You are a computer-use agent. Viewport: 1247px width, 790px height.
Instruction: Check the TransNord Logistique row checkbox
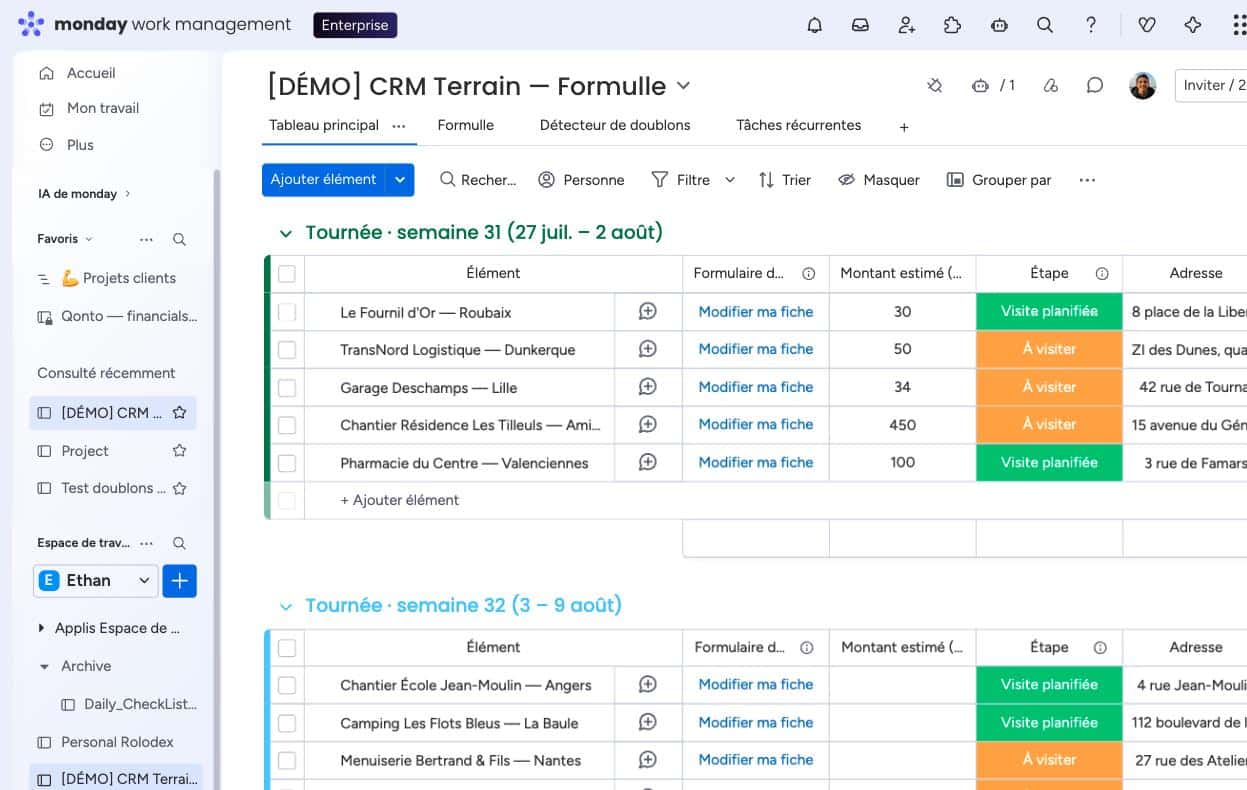(287, 350)
